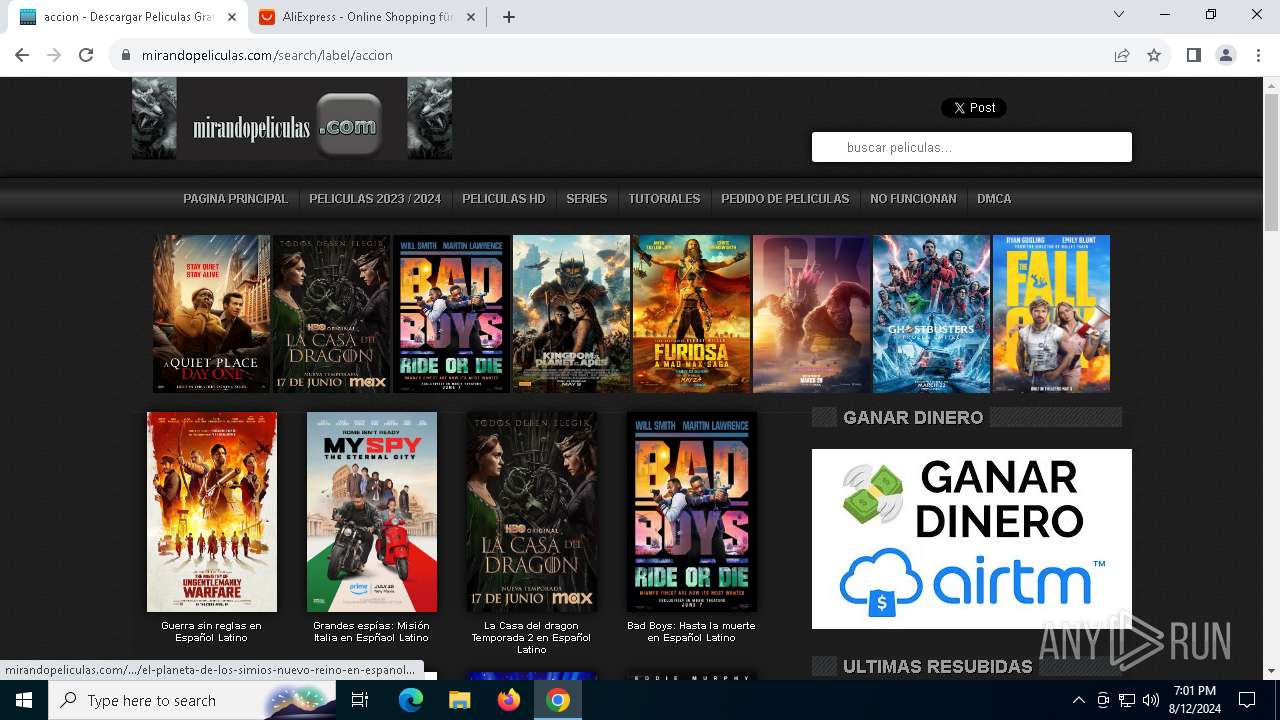The height and width of the screenshot is (720, 1280).
Task: Launch Microsoft Edge from taskbar
Action: coord(411,700)
